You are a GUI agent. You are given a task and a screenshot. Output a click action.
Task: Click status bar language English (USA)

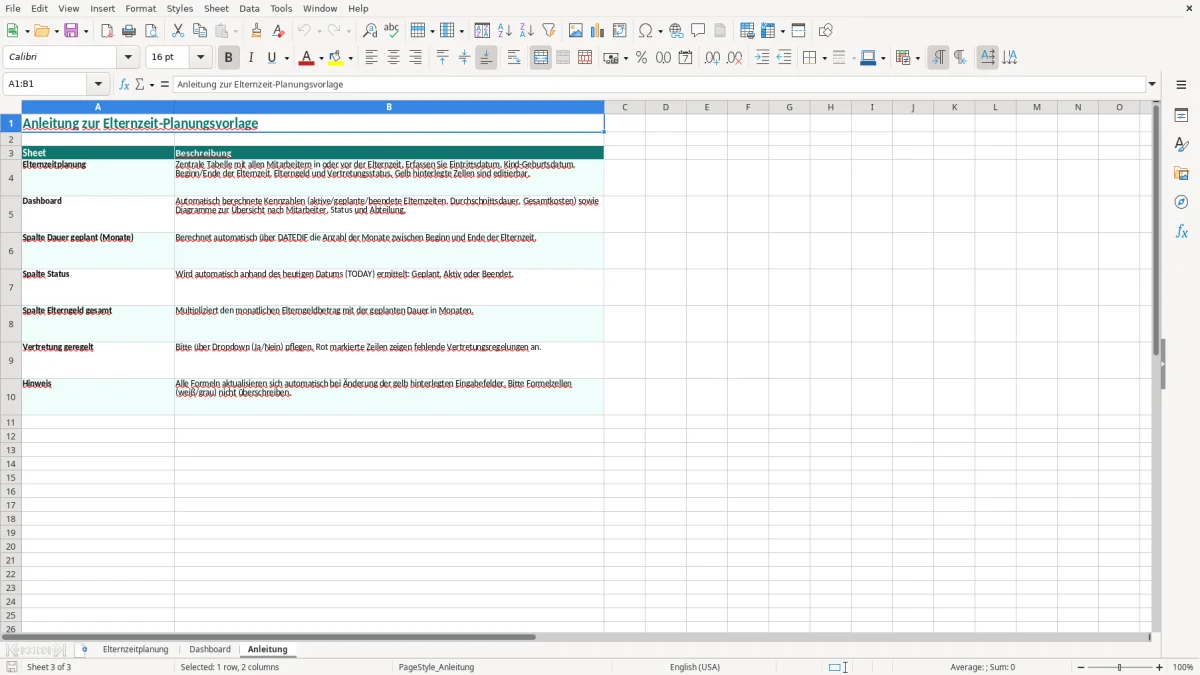pos(695,667)
